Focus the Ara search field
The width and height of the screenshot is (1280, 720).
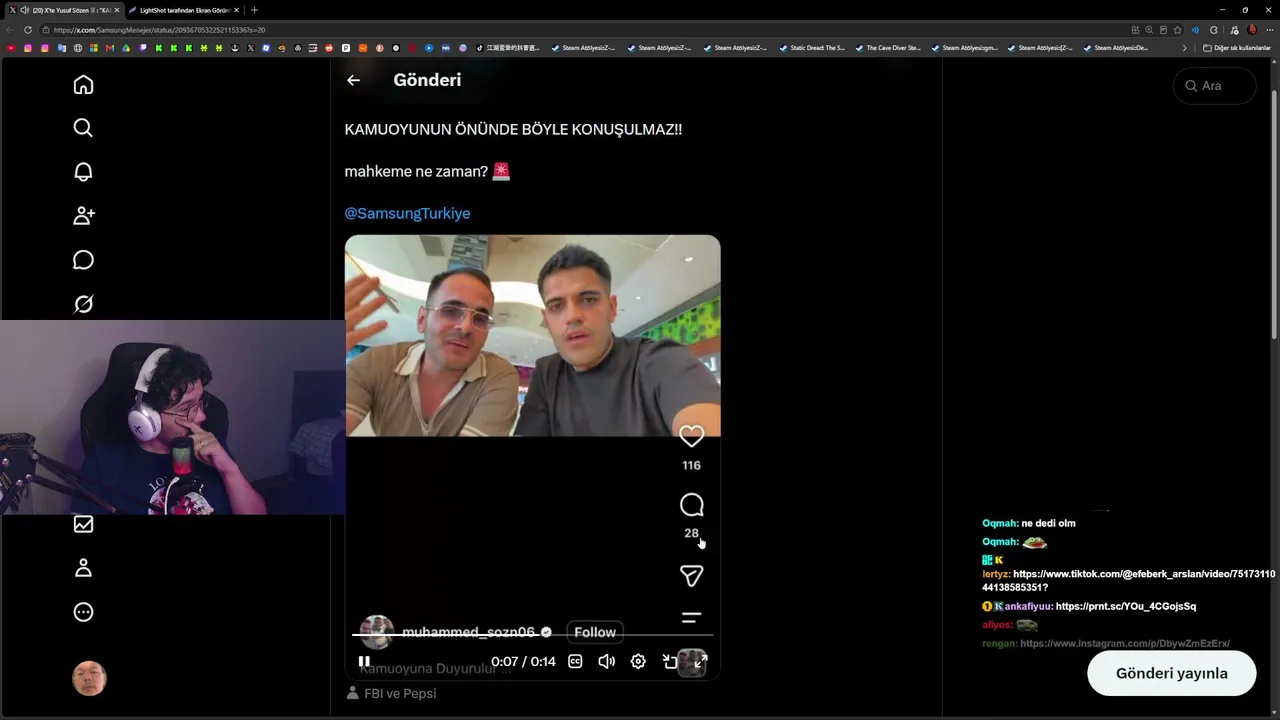[x=1214, y=86]
